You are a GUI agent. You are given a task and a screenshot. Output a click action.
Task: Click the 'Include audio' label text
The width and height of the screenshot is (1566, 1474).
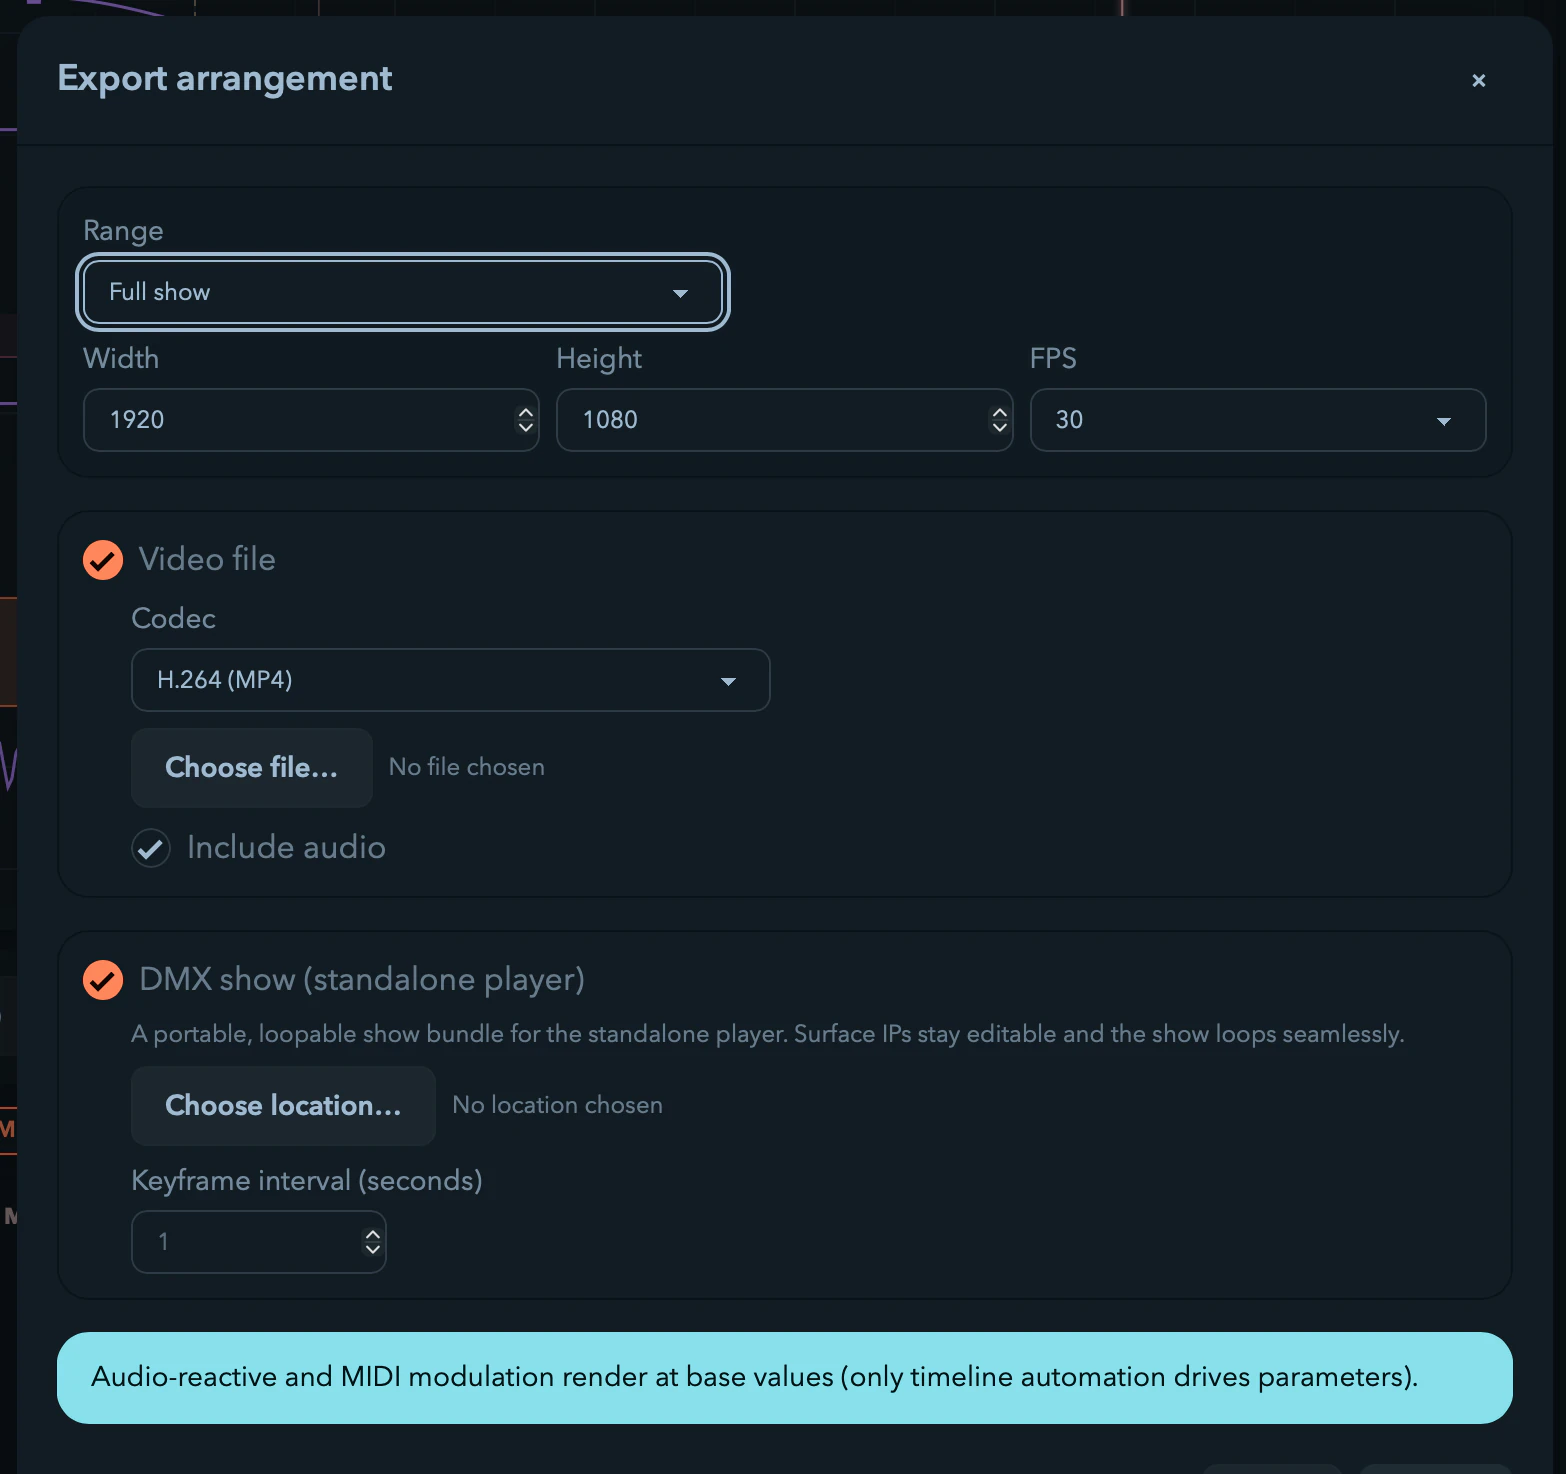tap(286, 848)
